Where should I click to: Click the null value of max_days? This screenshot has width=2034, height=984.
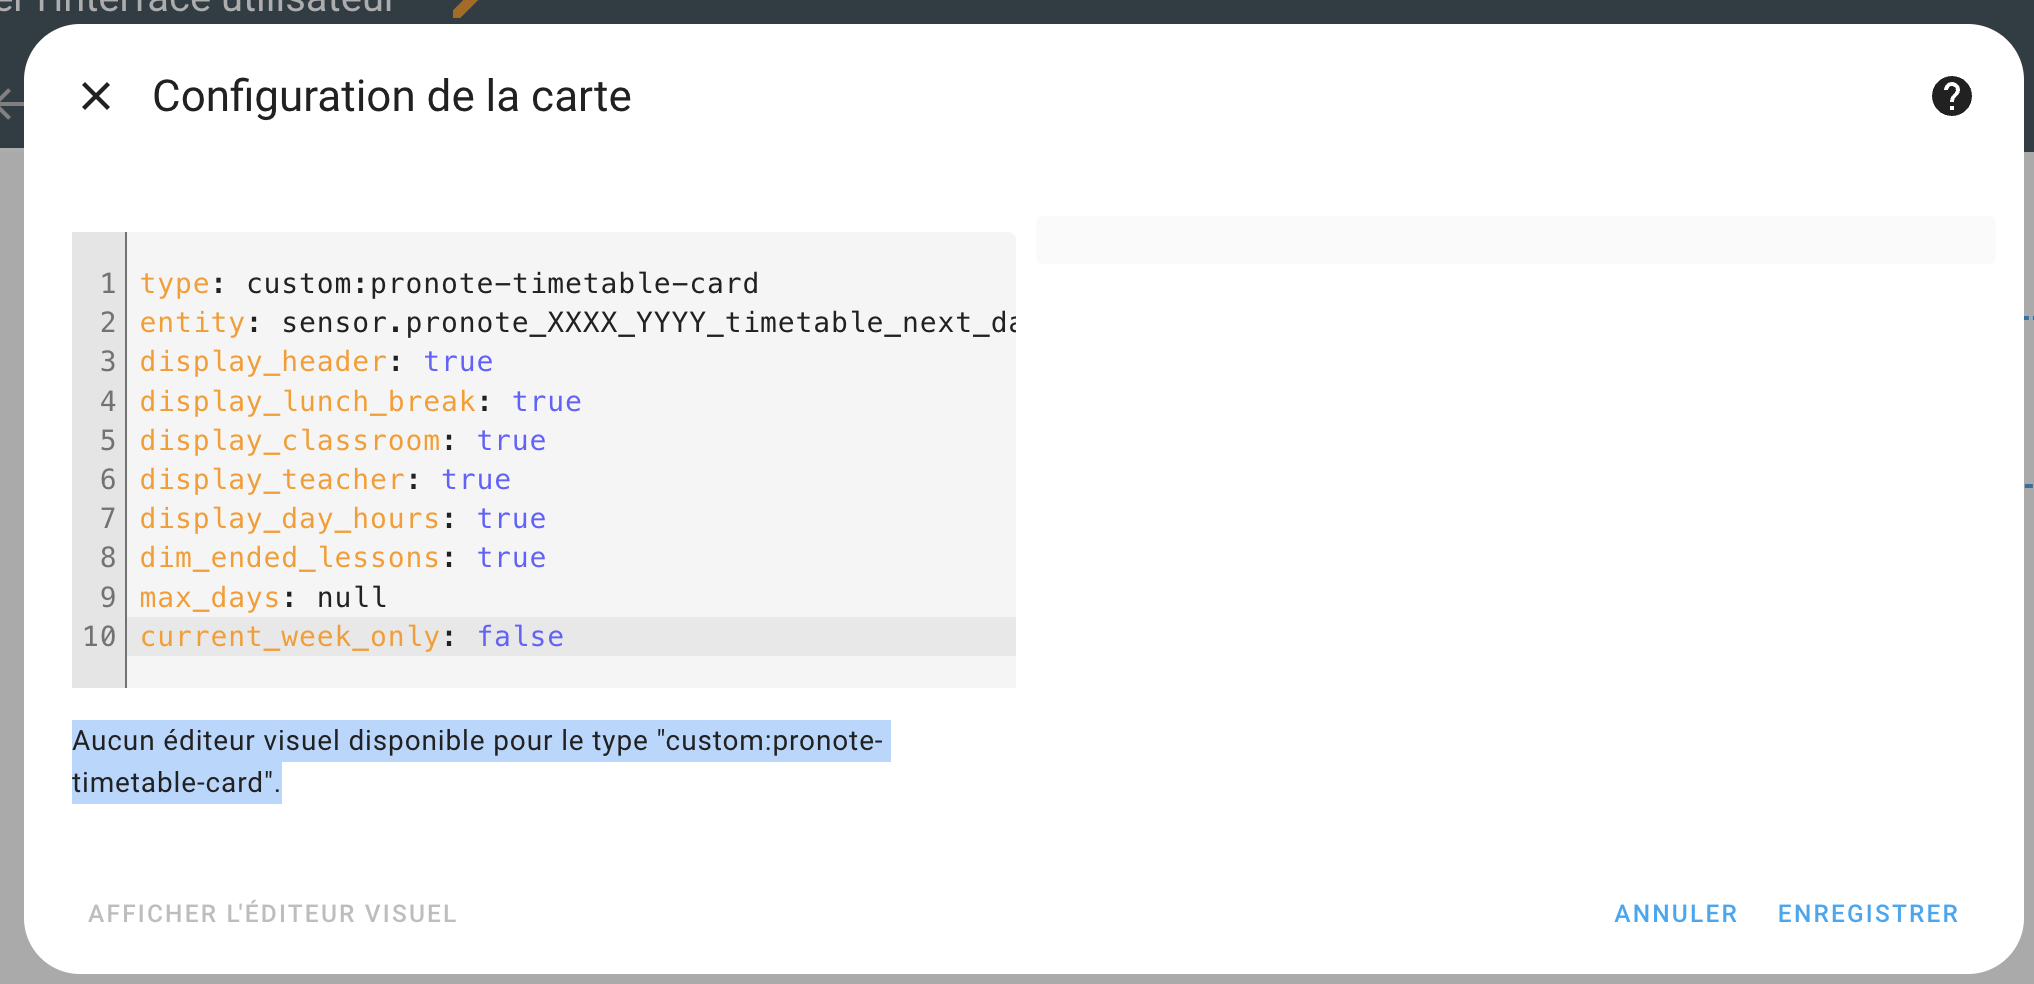click(351, 598)
